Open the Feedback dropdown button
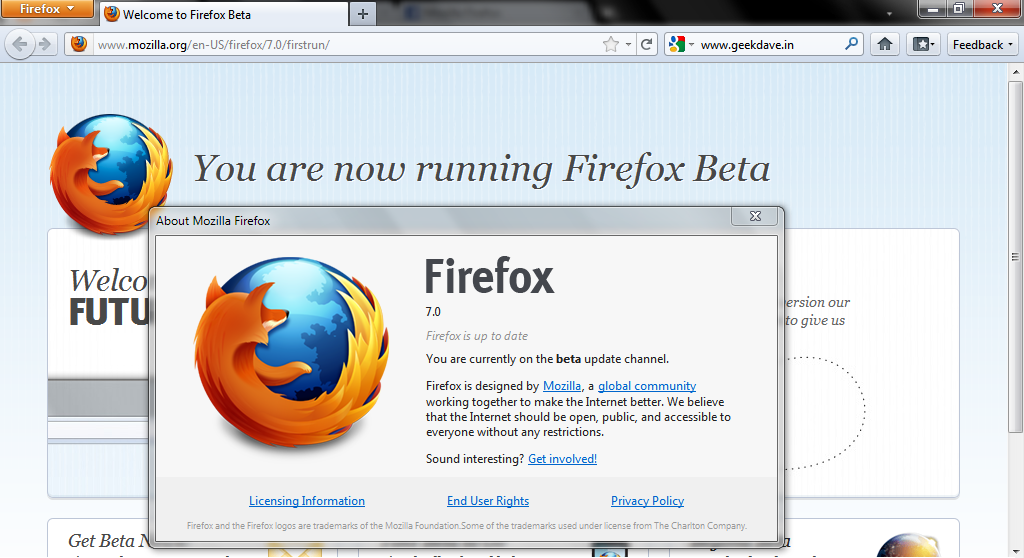 pyautogui.click(x=983, y=44)
